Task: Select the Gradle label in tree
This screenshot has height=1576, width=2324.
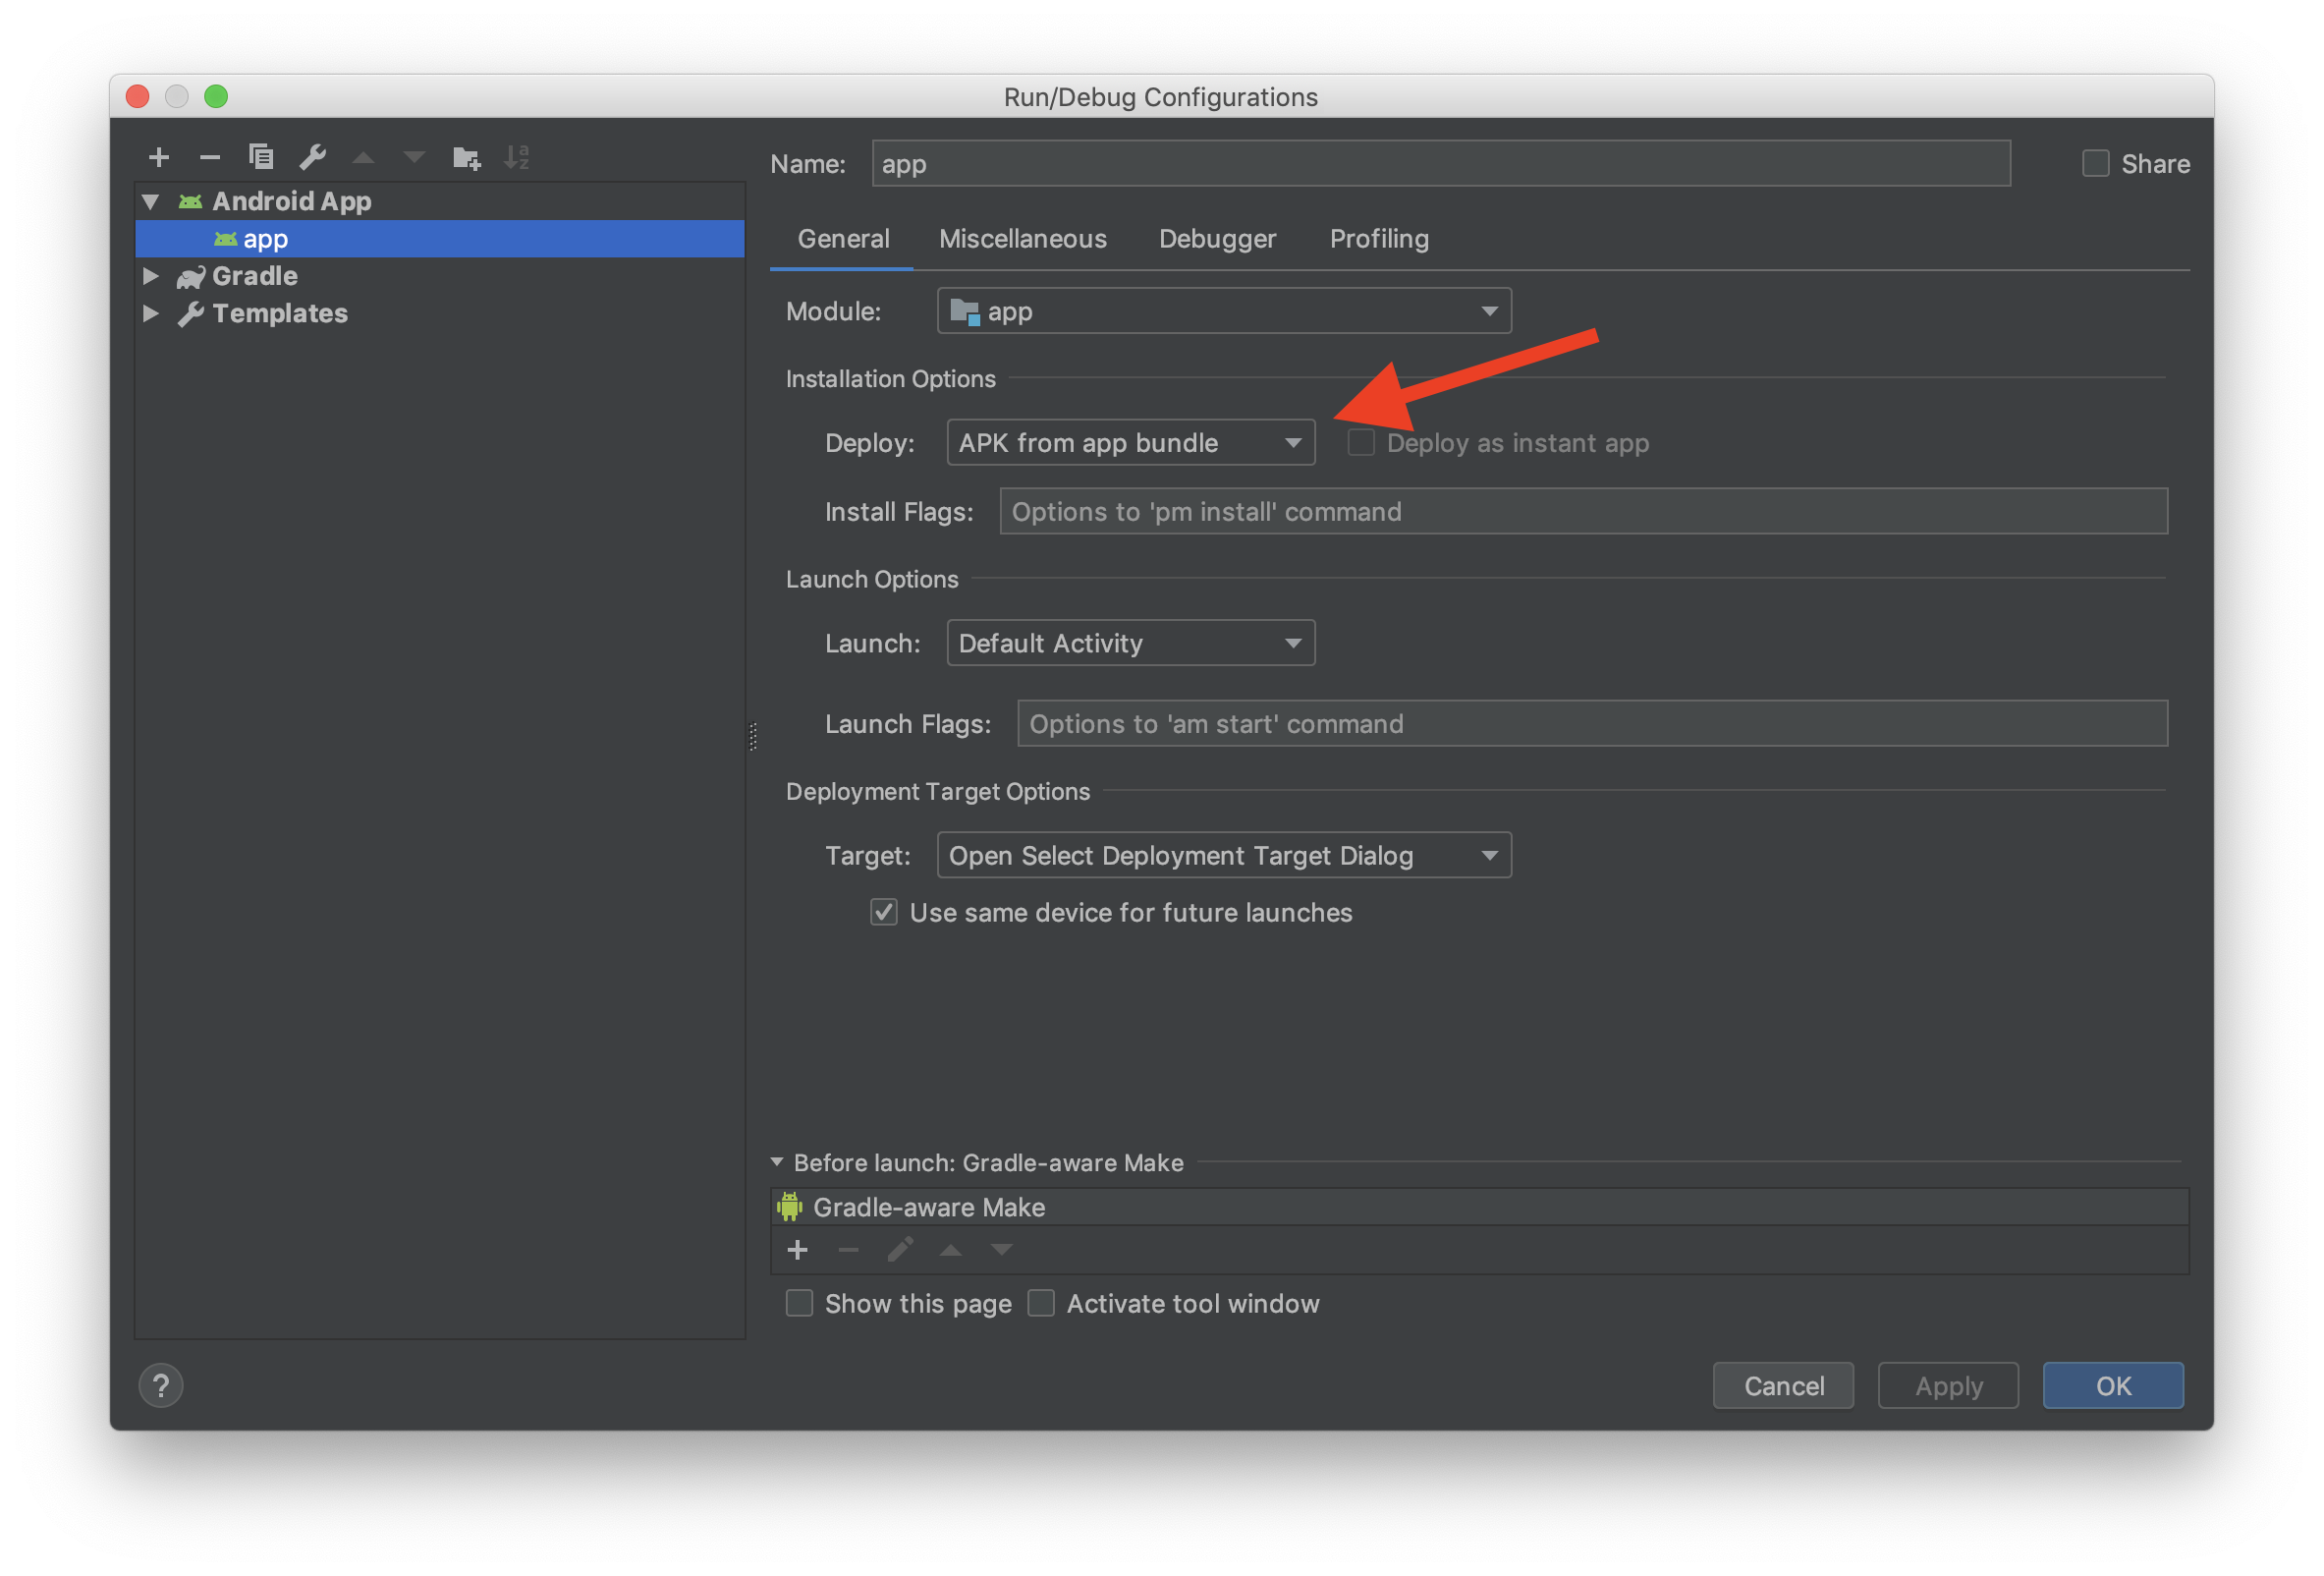Action: pos(255,277)
